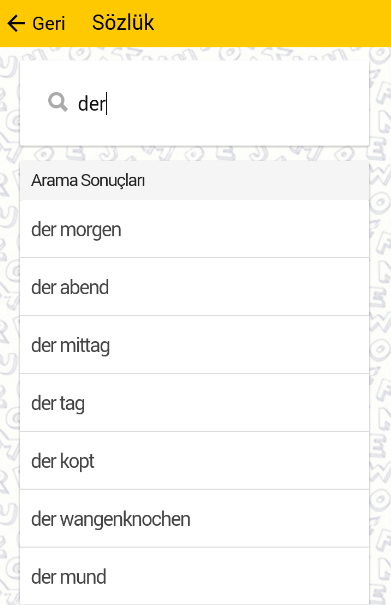Open the 'der morgen' result
Viewport: 391px width, 605px height.
[x=195, y=229]
